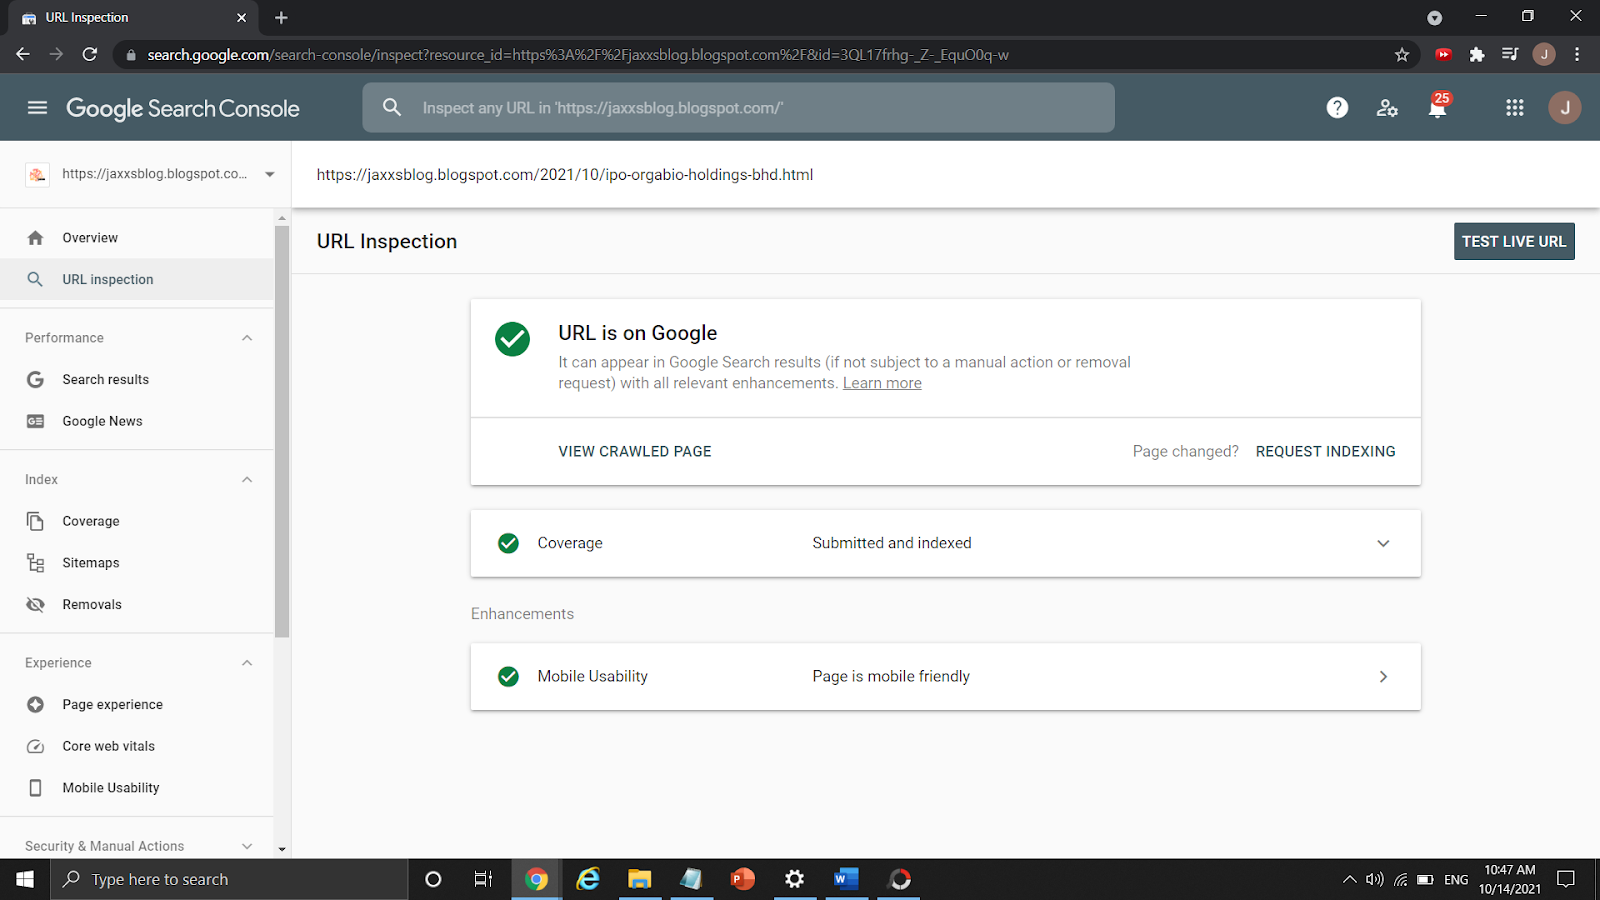
Task: Open the clock showing 10:47 AM
Action: point(1510,879)
